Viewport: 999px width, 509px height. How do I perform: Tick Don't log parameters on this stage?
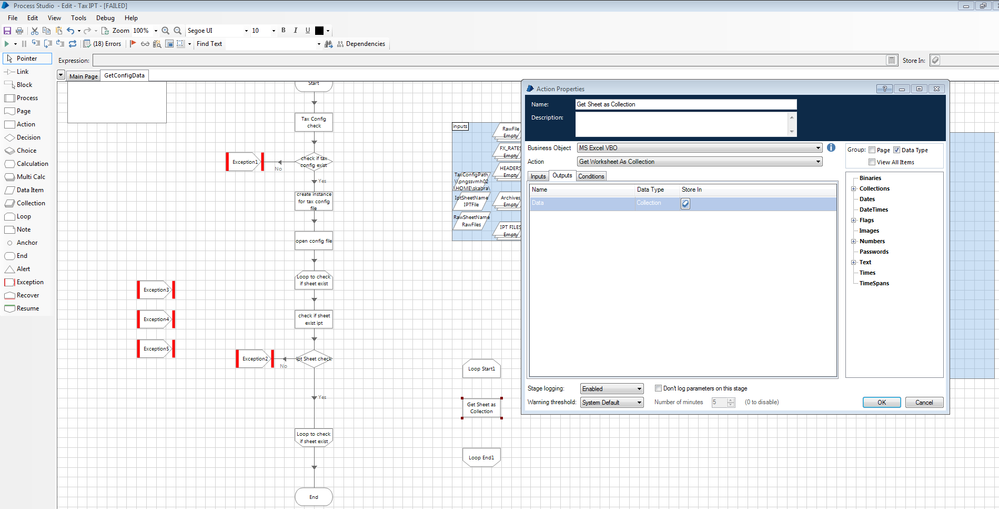click(x=658, y=388)
